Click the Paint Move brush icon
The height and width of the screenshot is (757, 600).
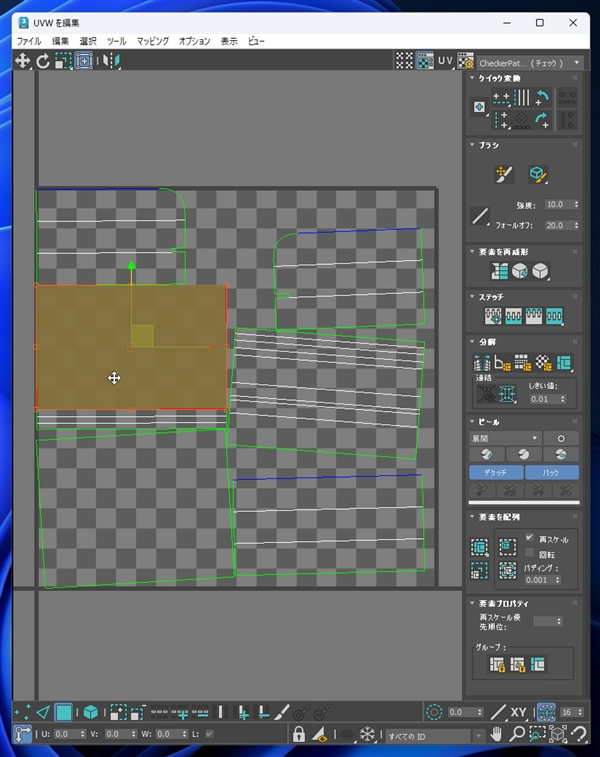click(503, 174)
